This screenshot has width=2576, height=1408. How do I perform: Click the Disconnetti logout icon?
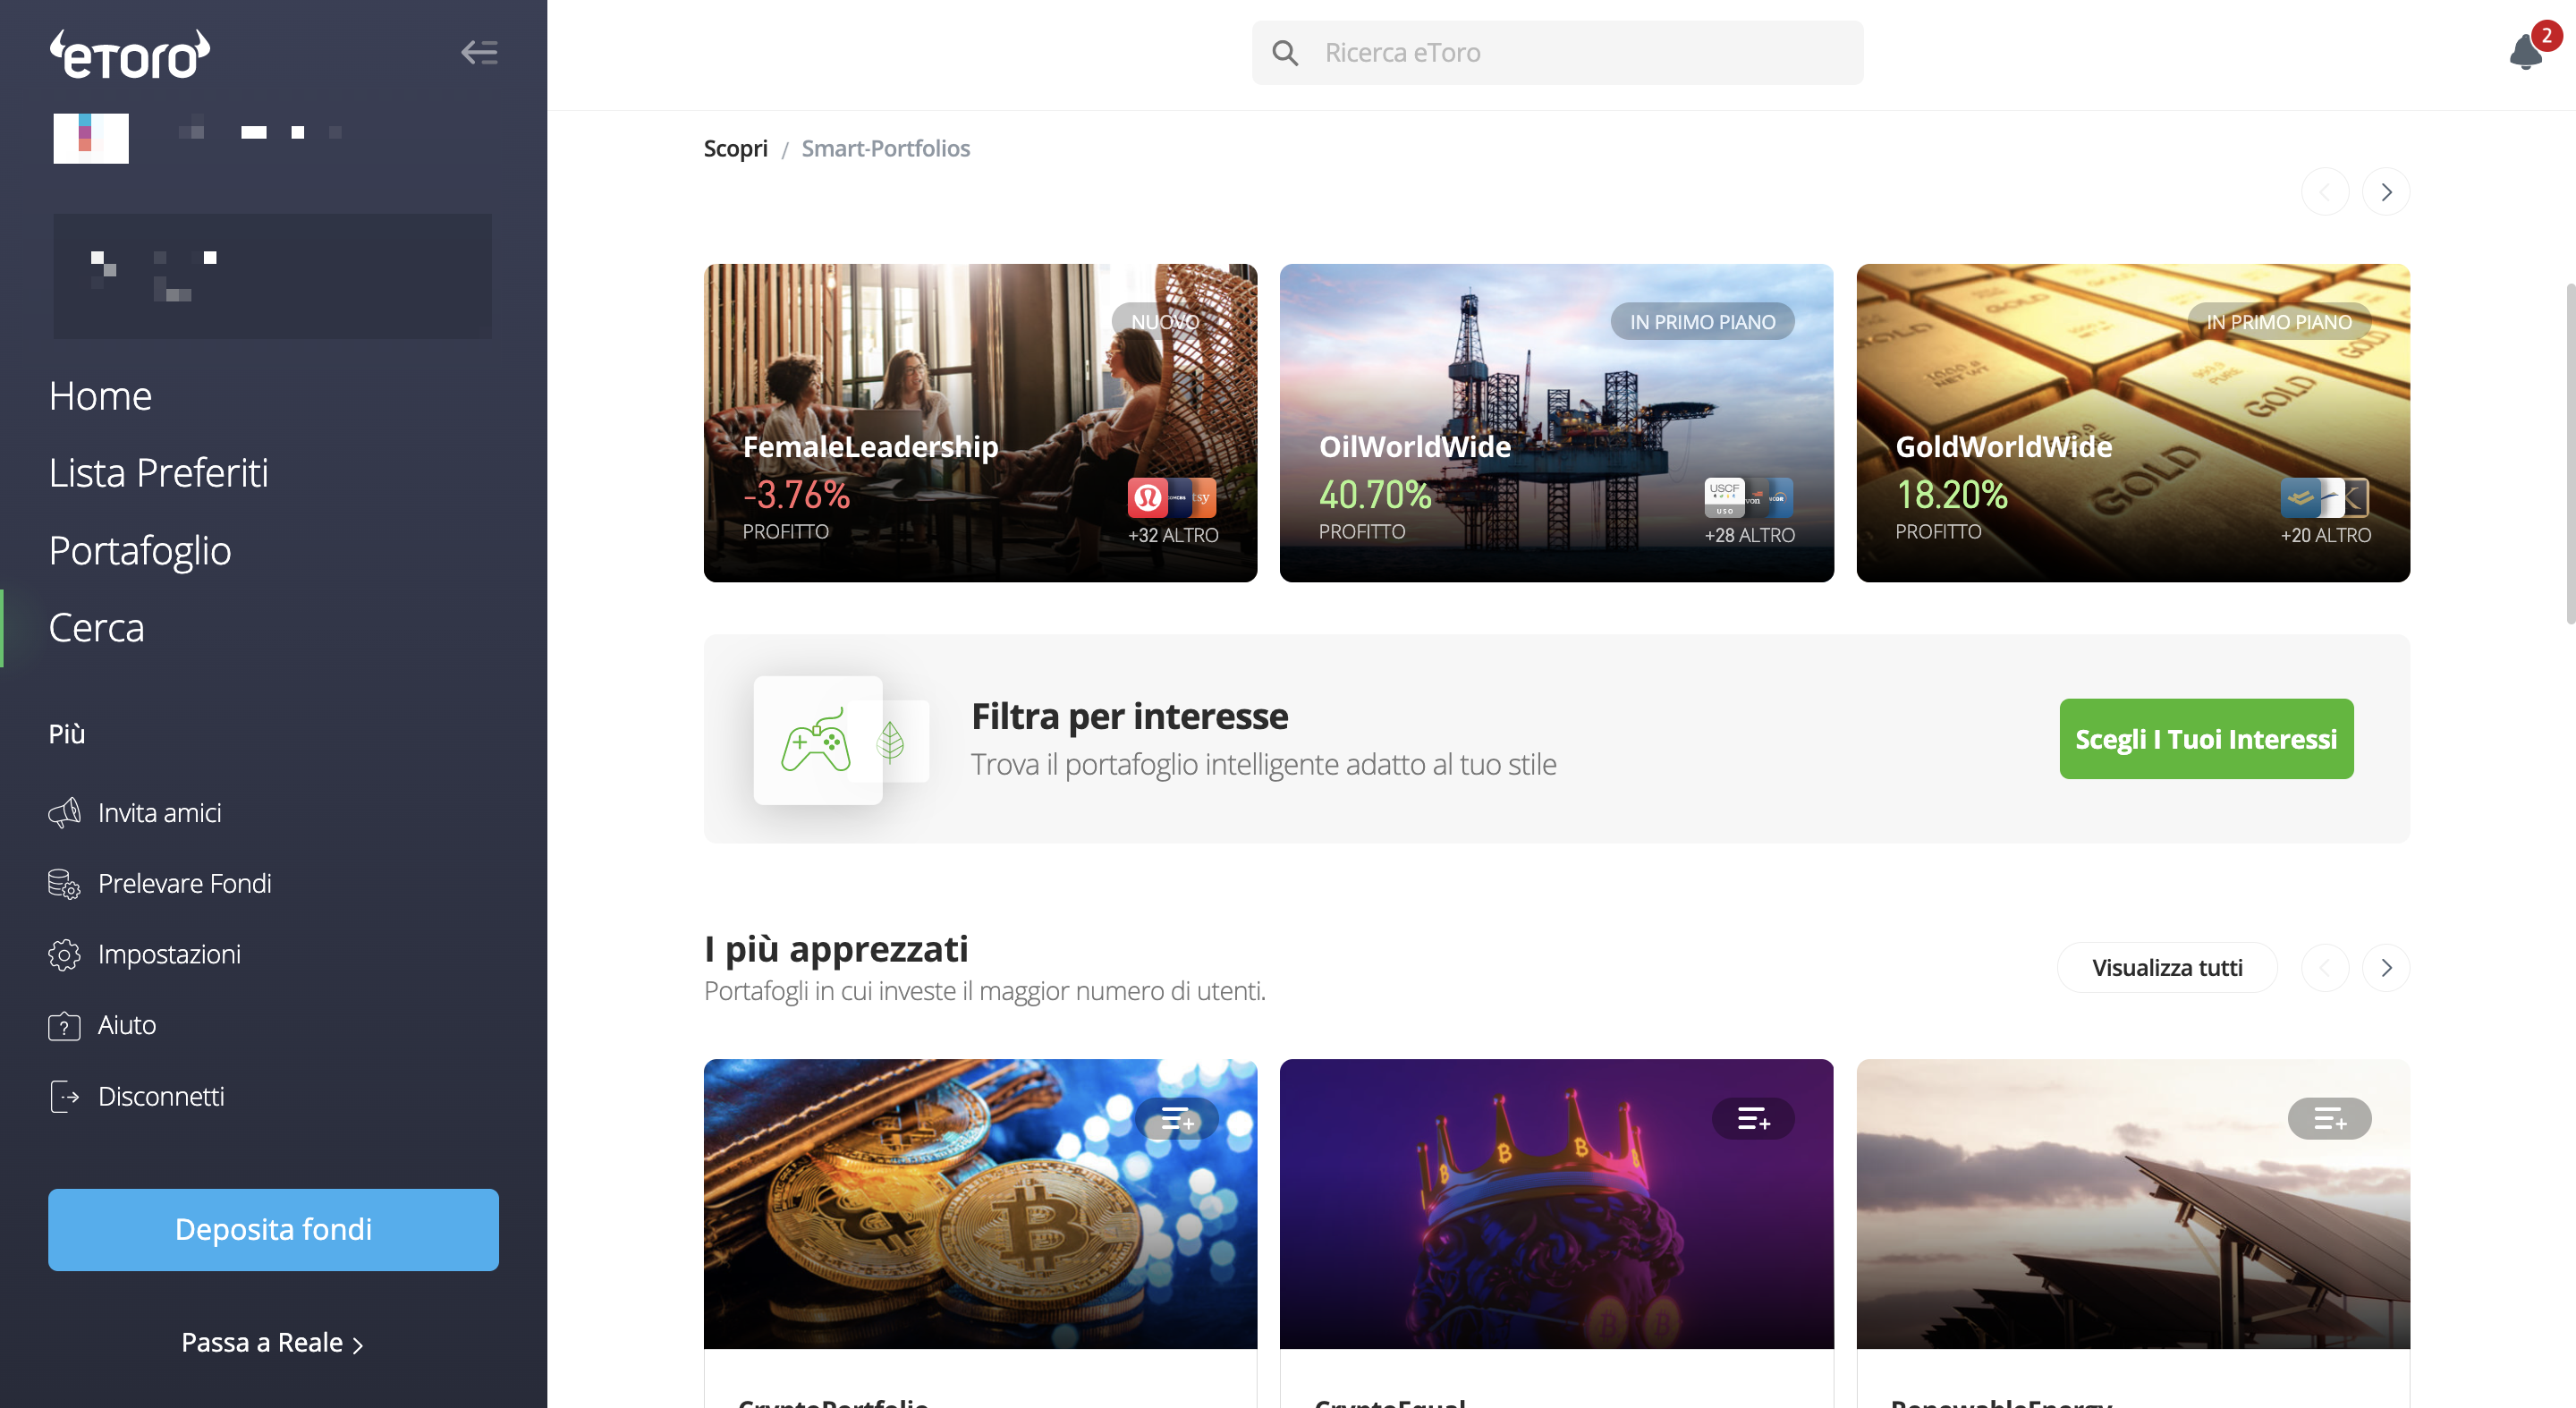[64, 1097]
